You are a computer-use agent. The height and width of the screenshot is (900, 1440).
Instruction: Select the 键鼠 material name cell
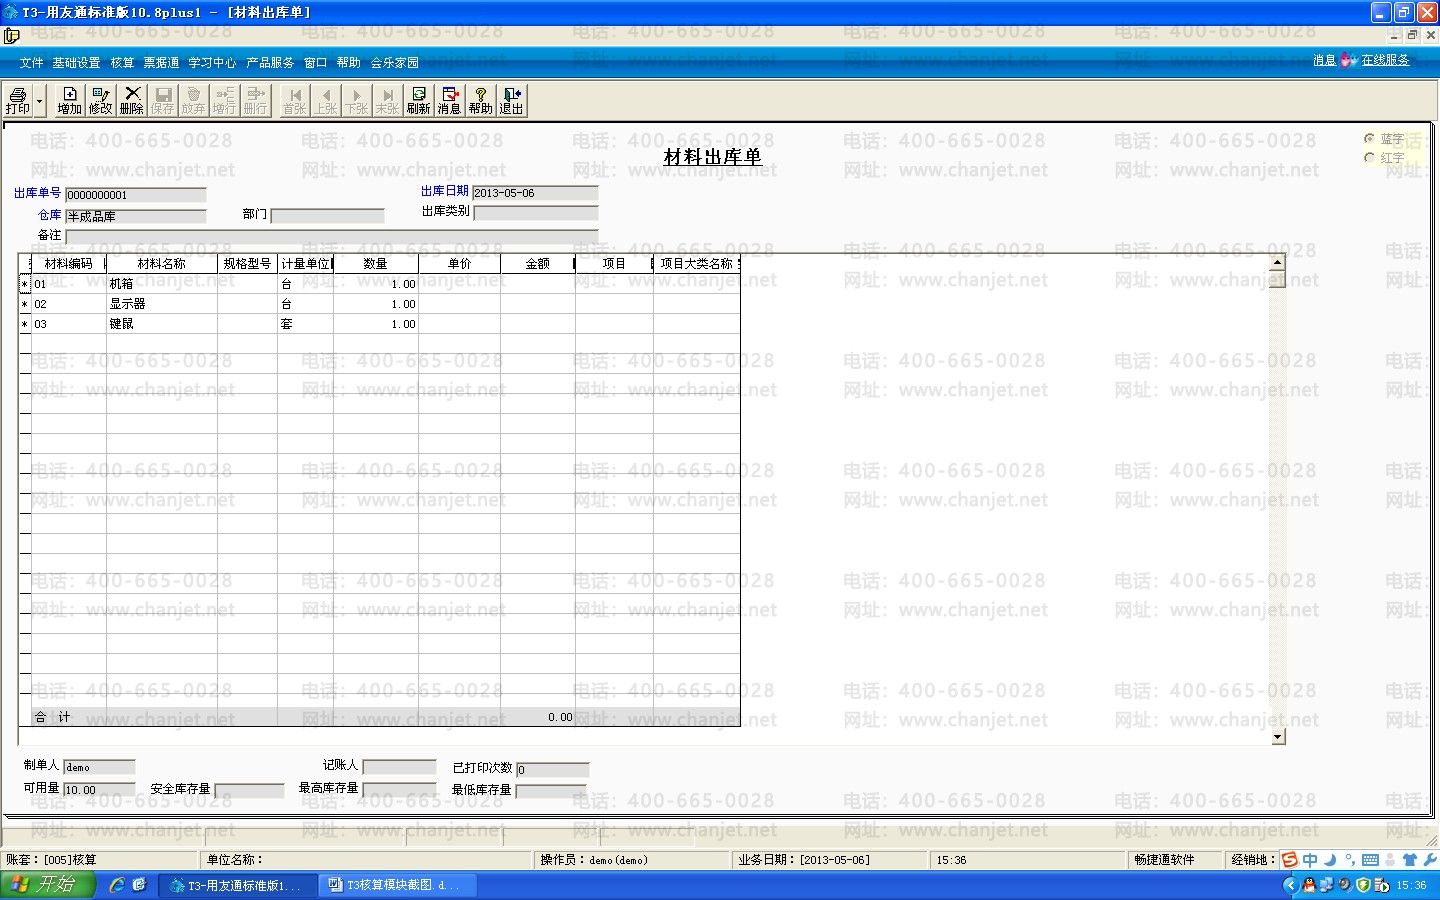point(162,324)
